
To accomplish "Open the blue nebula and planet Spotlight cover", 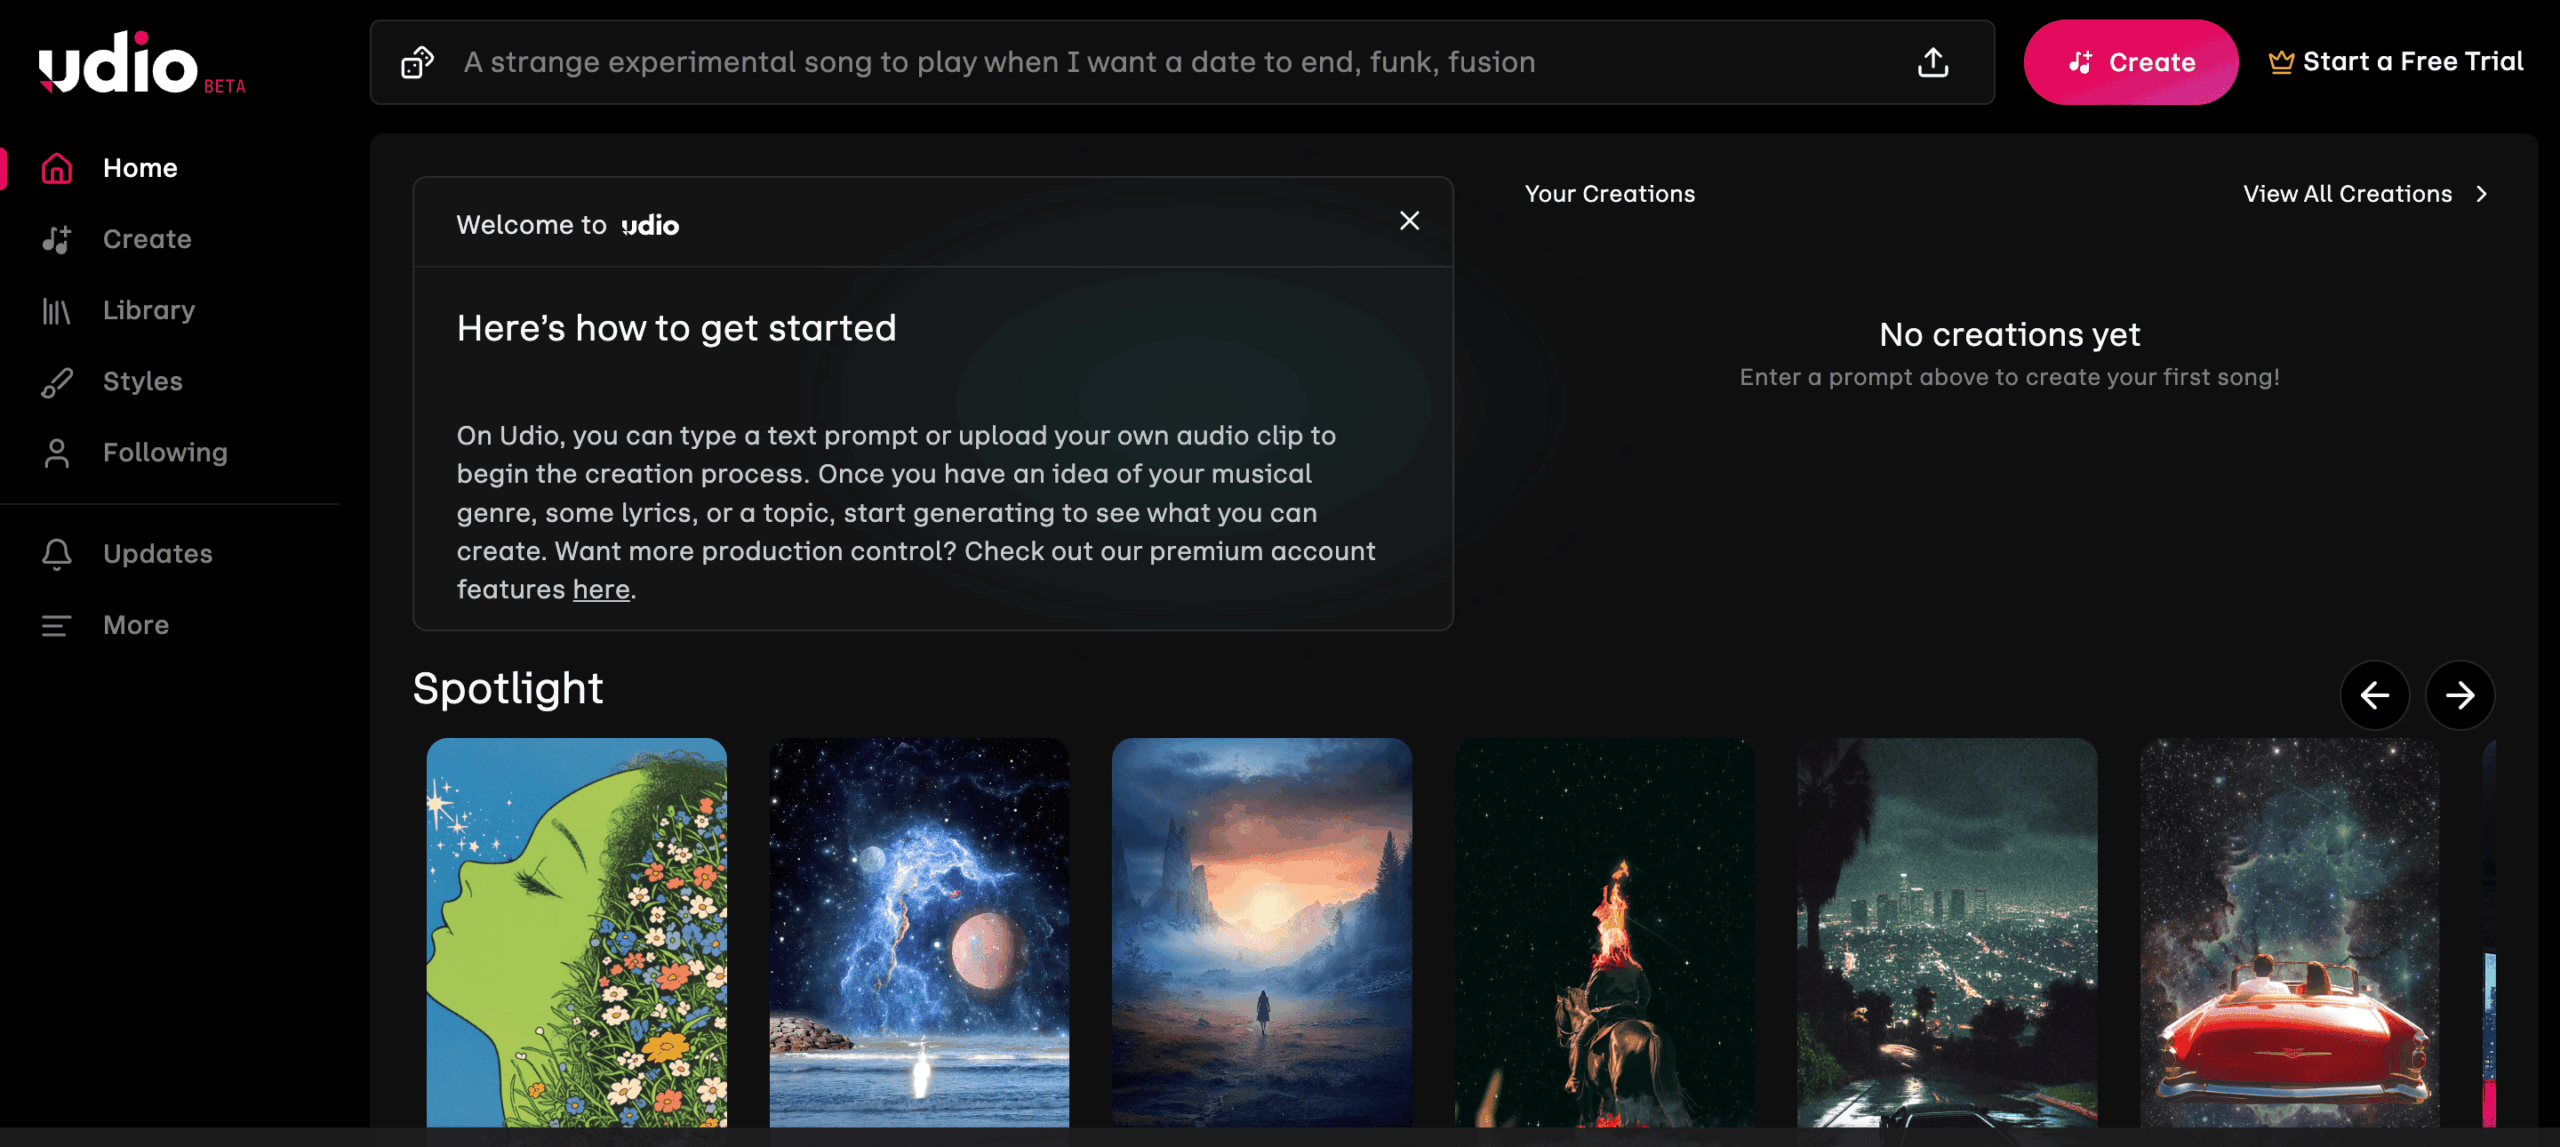I will point(919,933).
